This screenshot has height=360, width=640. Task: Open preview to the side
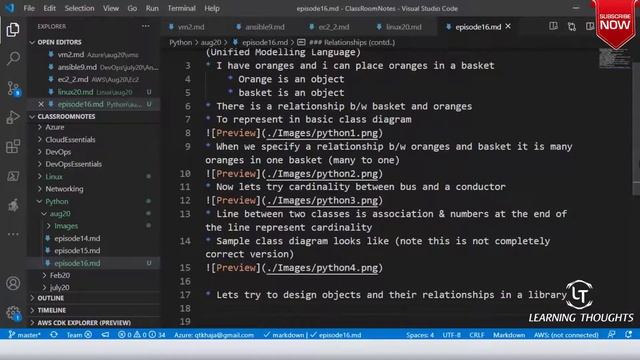[x=553, y=27]
